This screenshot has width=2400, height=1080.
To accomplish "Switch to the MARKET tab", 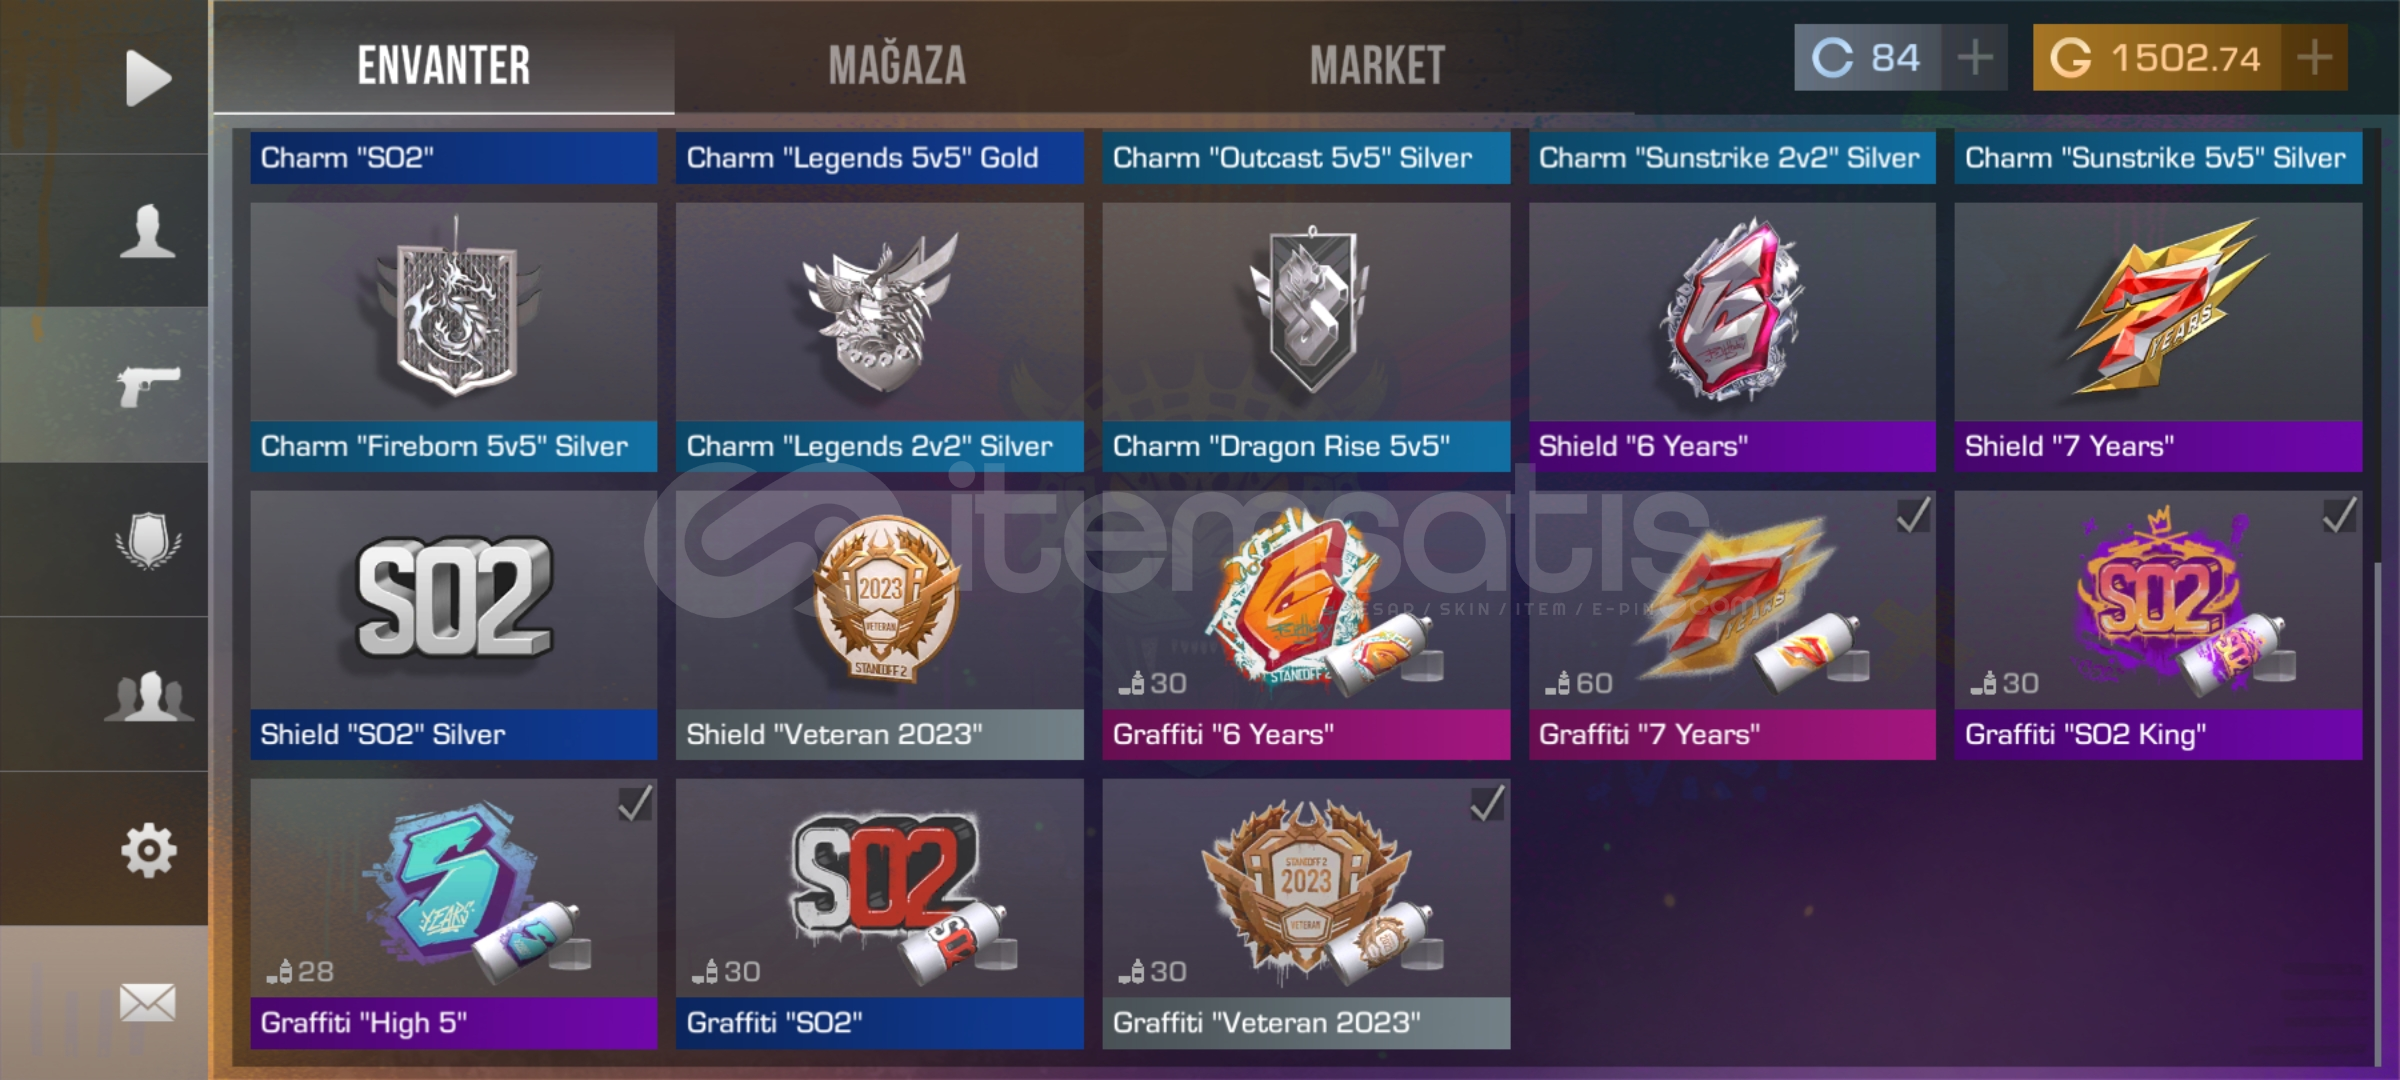I will (1377, 65).
